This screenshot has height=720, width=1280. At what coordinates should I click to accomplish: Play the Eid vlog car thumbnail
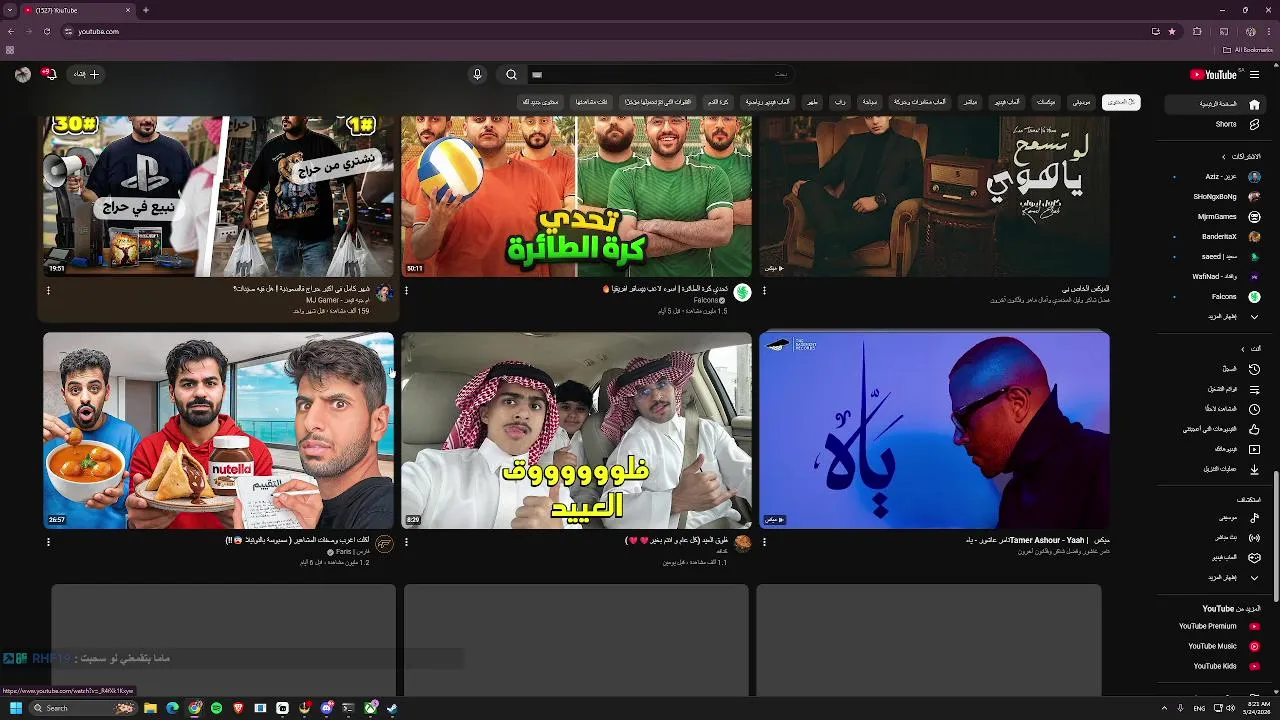pyautogui.click(x=576, y=430)
